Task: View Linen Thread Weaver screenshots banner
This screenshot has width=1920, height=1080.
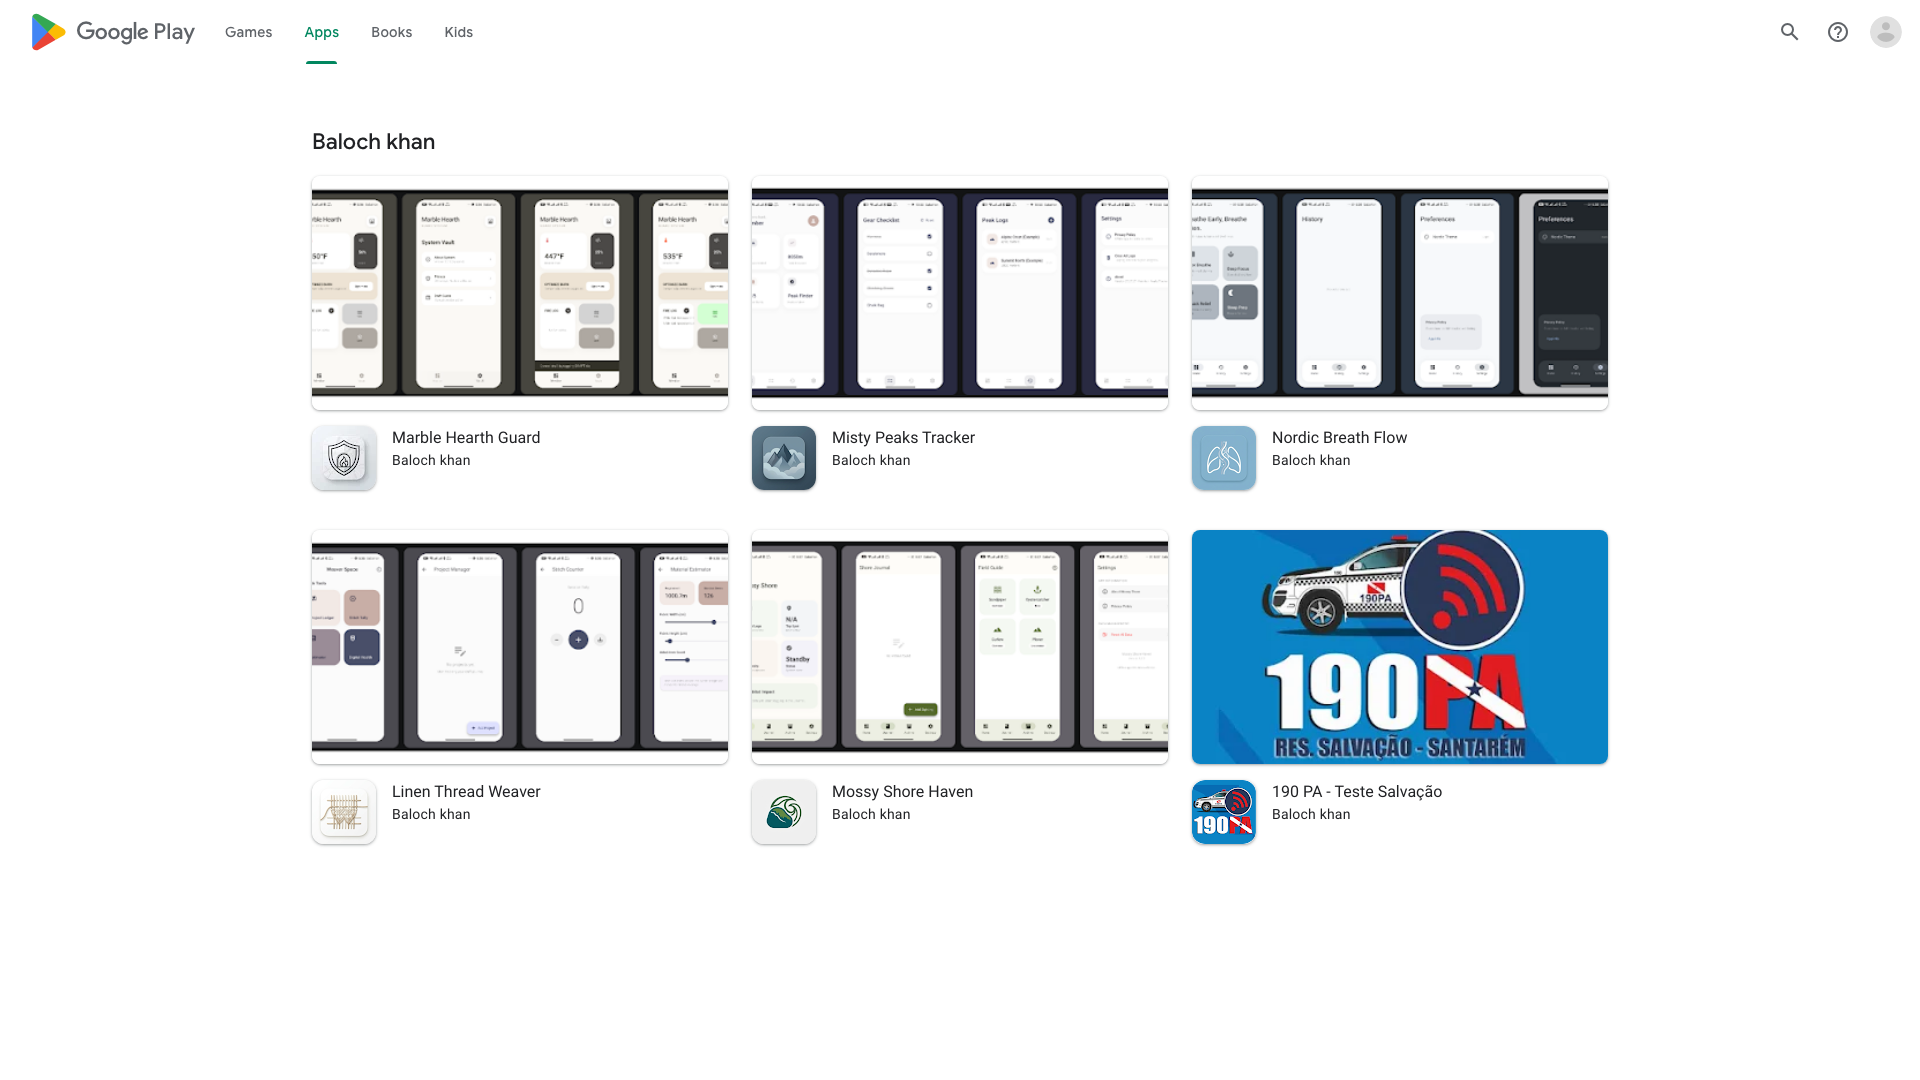Action: [520, 647]
